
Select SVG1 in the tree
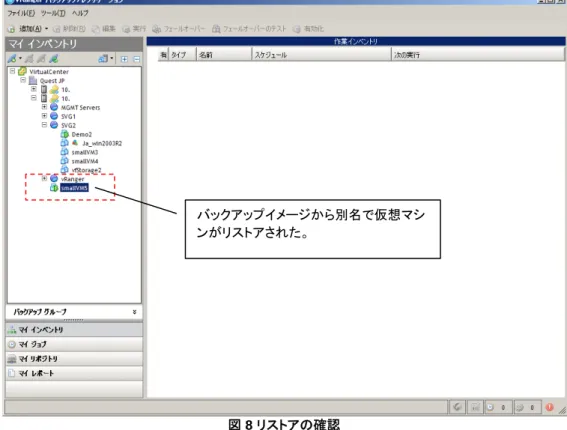68,116
